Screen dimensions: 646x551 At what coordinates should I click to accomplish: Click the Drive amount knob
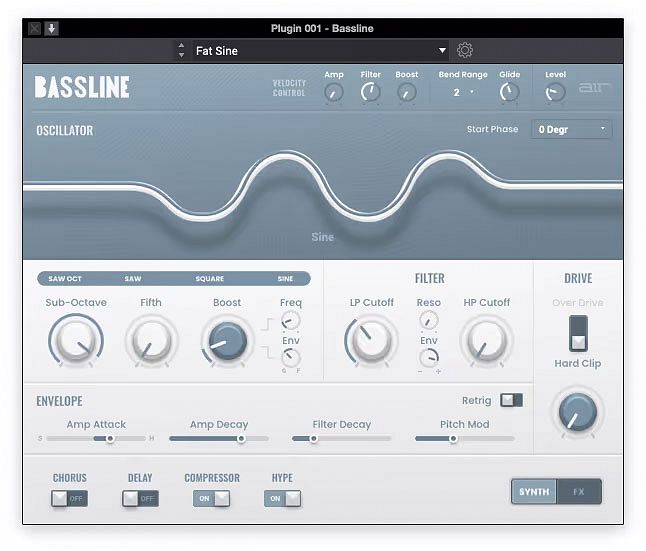point(578,412)
